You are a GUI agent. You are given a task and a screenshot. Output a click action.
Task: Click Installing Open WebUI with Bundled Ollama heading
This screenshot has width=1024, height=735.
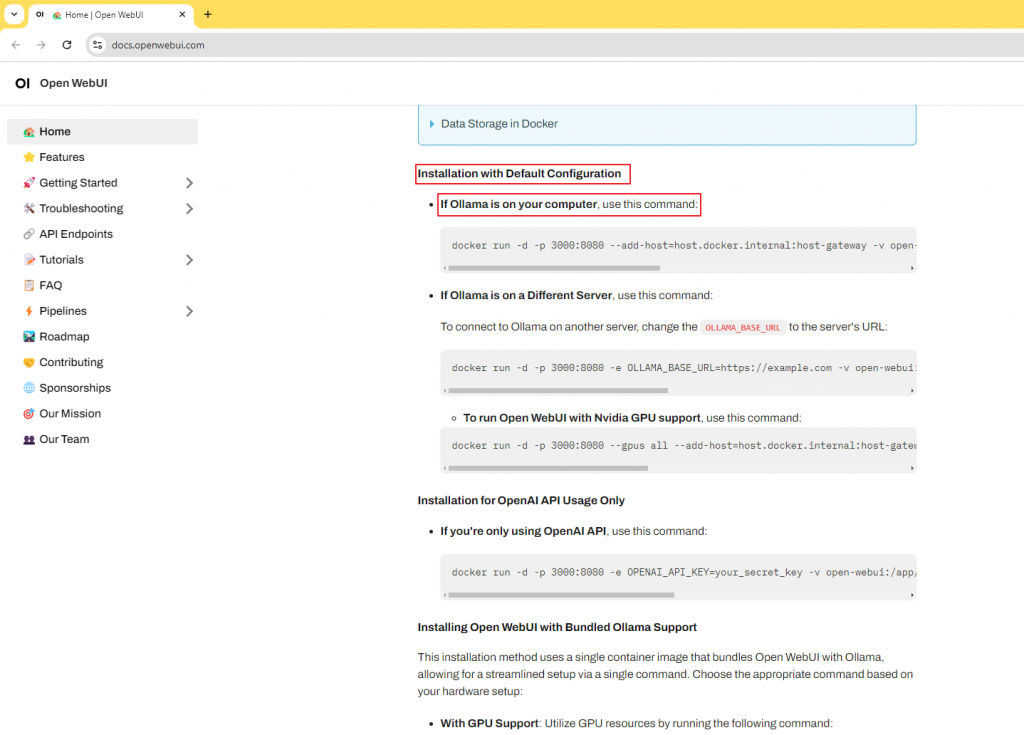[x=557, y=627]
